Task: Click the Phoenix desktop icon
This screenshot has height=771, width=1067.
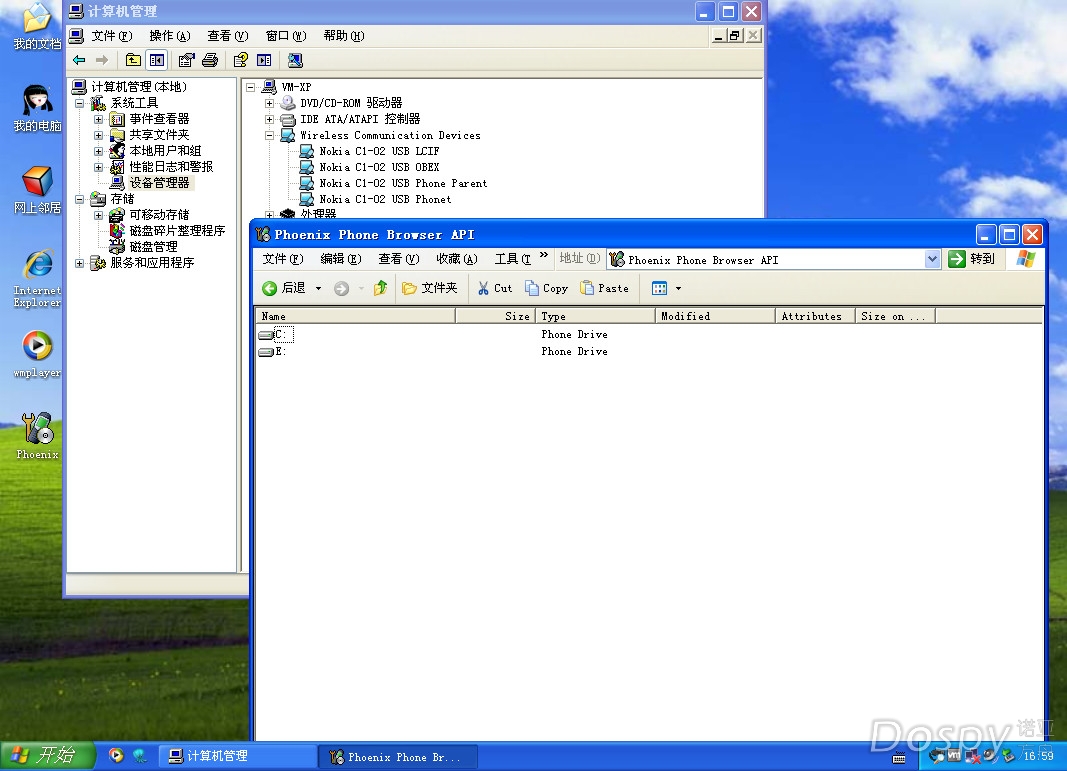Action: (37, 436)
